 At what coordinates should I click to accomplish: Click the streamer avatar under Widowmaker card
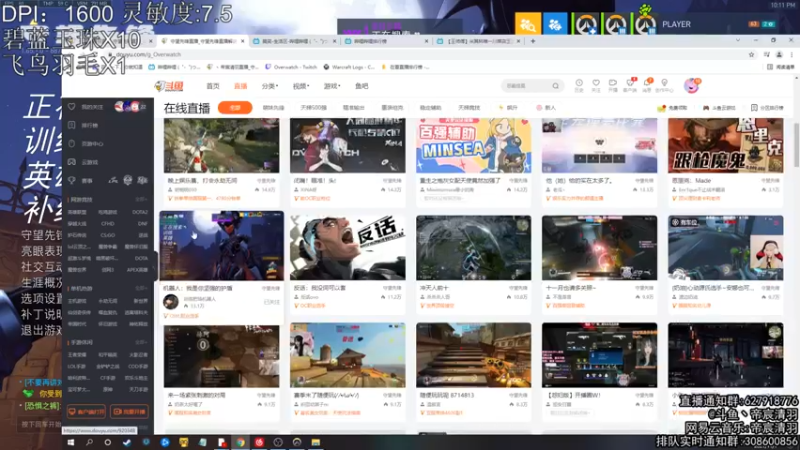tap(171, 302)
